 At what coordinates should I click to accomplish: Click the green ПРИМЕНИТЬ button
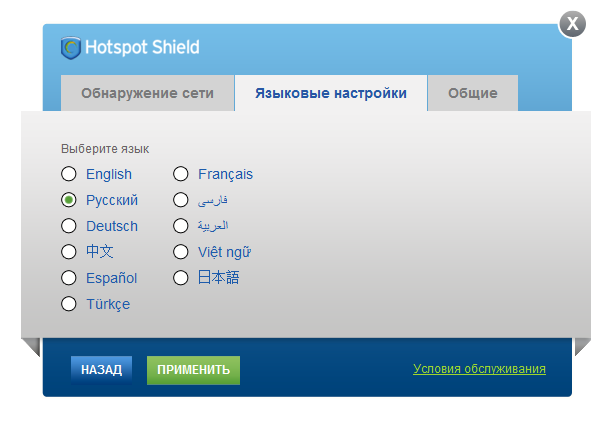point(193,370)
